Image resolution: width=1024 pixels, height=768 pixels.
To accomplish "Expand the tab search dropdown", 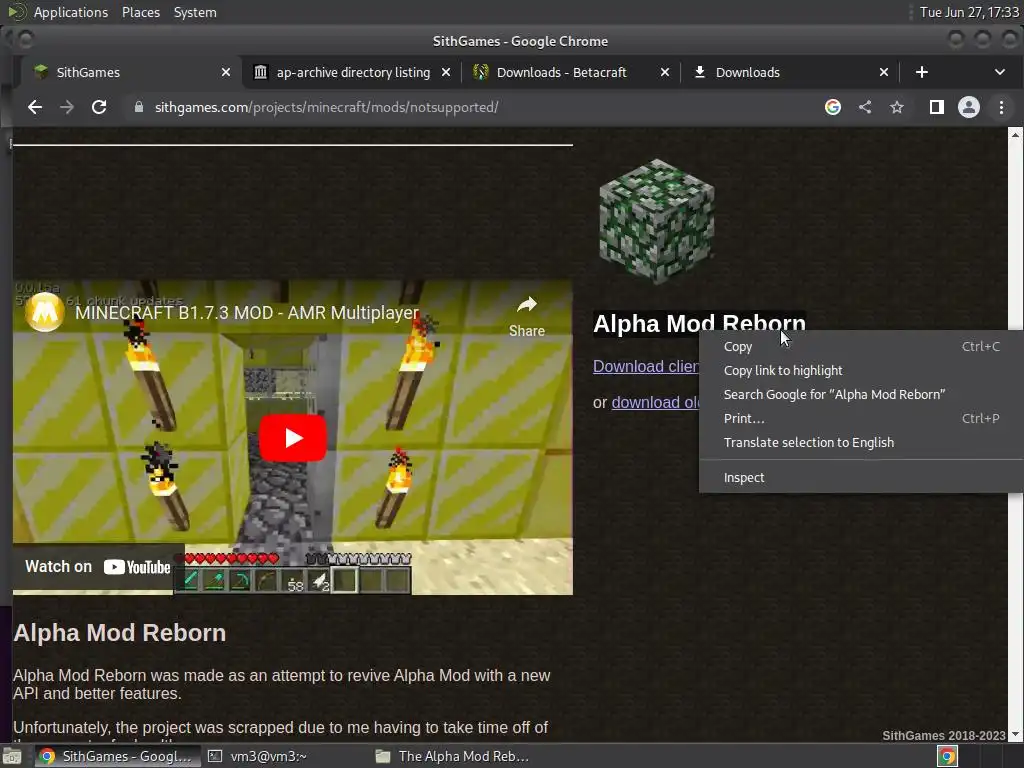I will (x=999, y=72).
